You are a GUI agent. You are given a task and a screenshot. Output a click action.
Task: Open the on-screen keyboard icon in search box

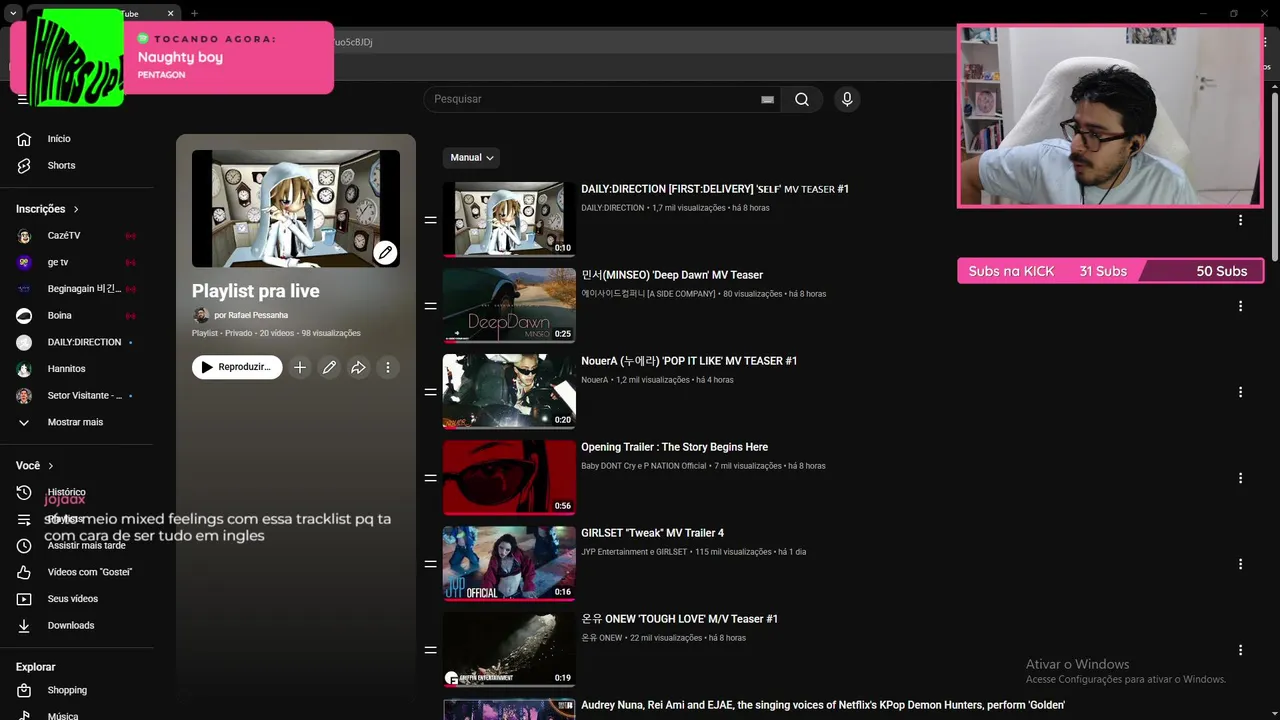767,99
